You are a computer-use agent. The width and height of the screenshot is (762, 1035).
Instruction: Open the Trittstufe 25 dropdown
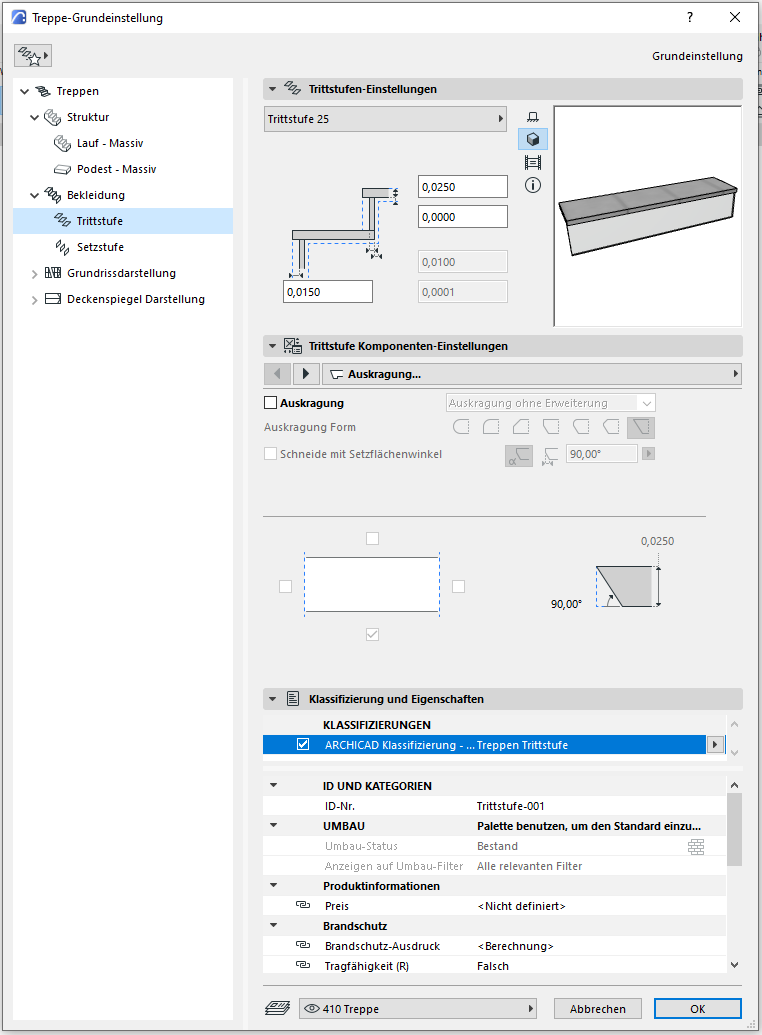386,119
